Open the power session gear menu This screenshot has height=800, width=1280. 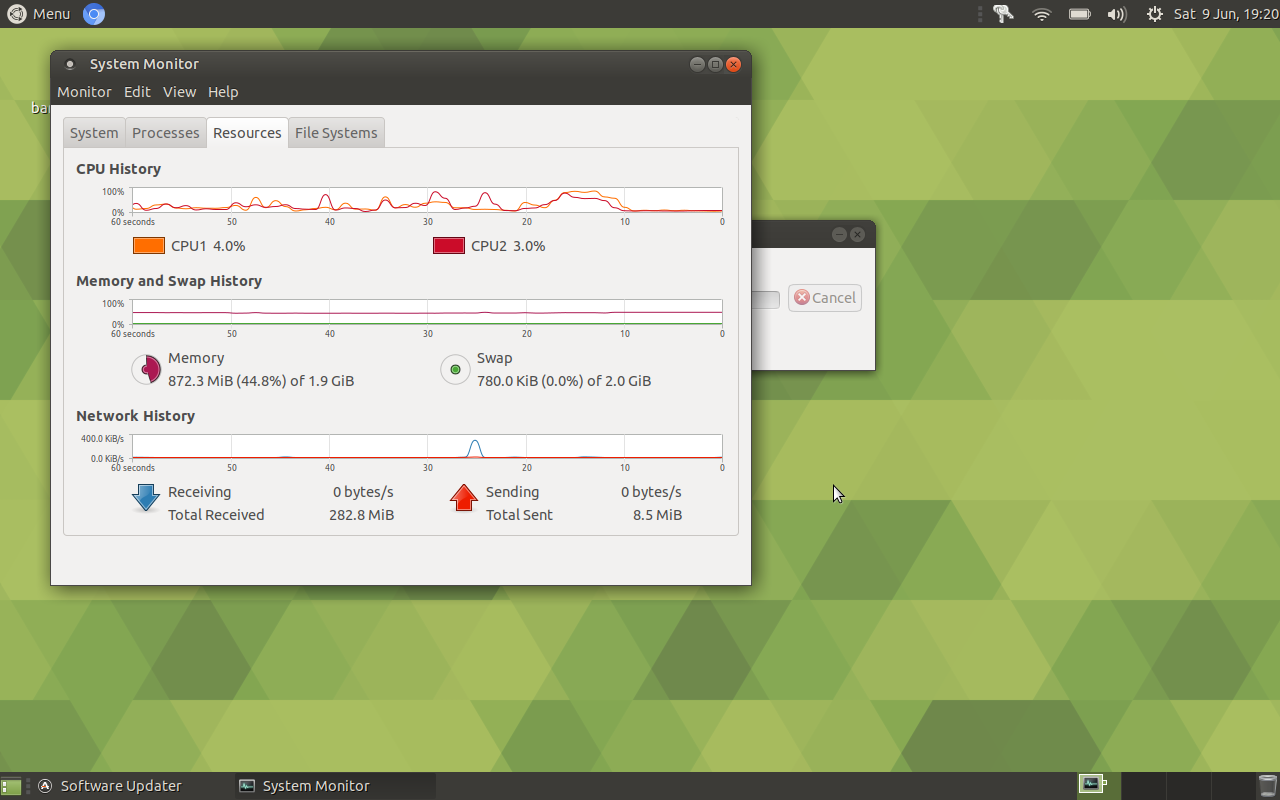point(1155,14)
